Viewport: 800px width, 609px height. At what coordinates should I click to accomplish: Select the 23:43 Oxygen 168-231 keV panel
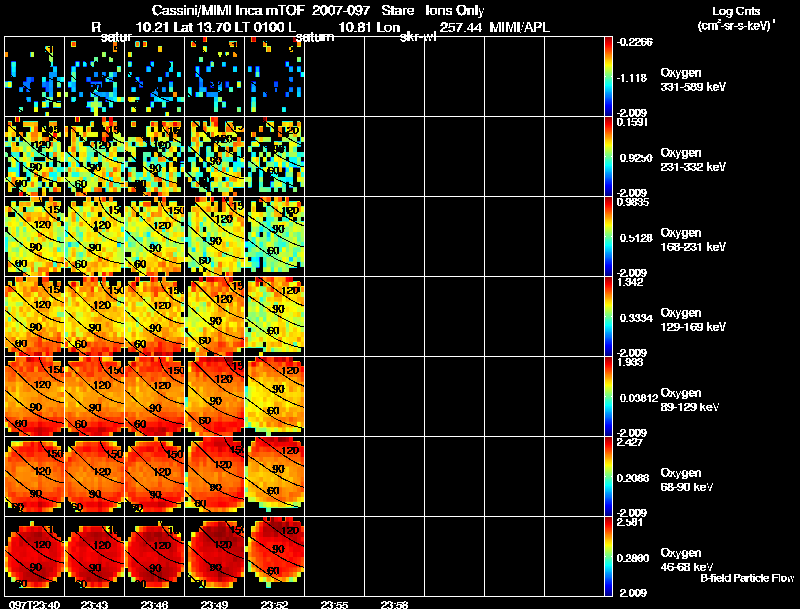click(95, 237)
